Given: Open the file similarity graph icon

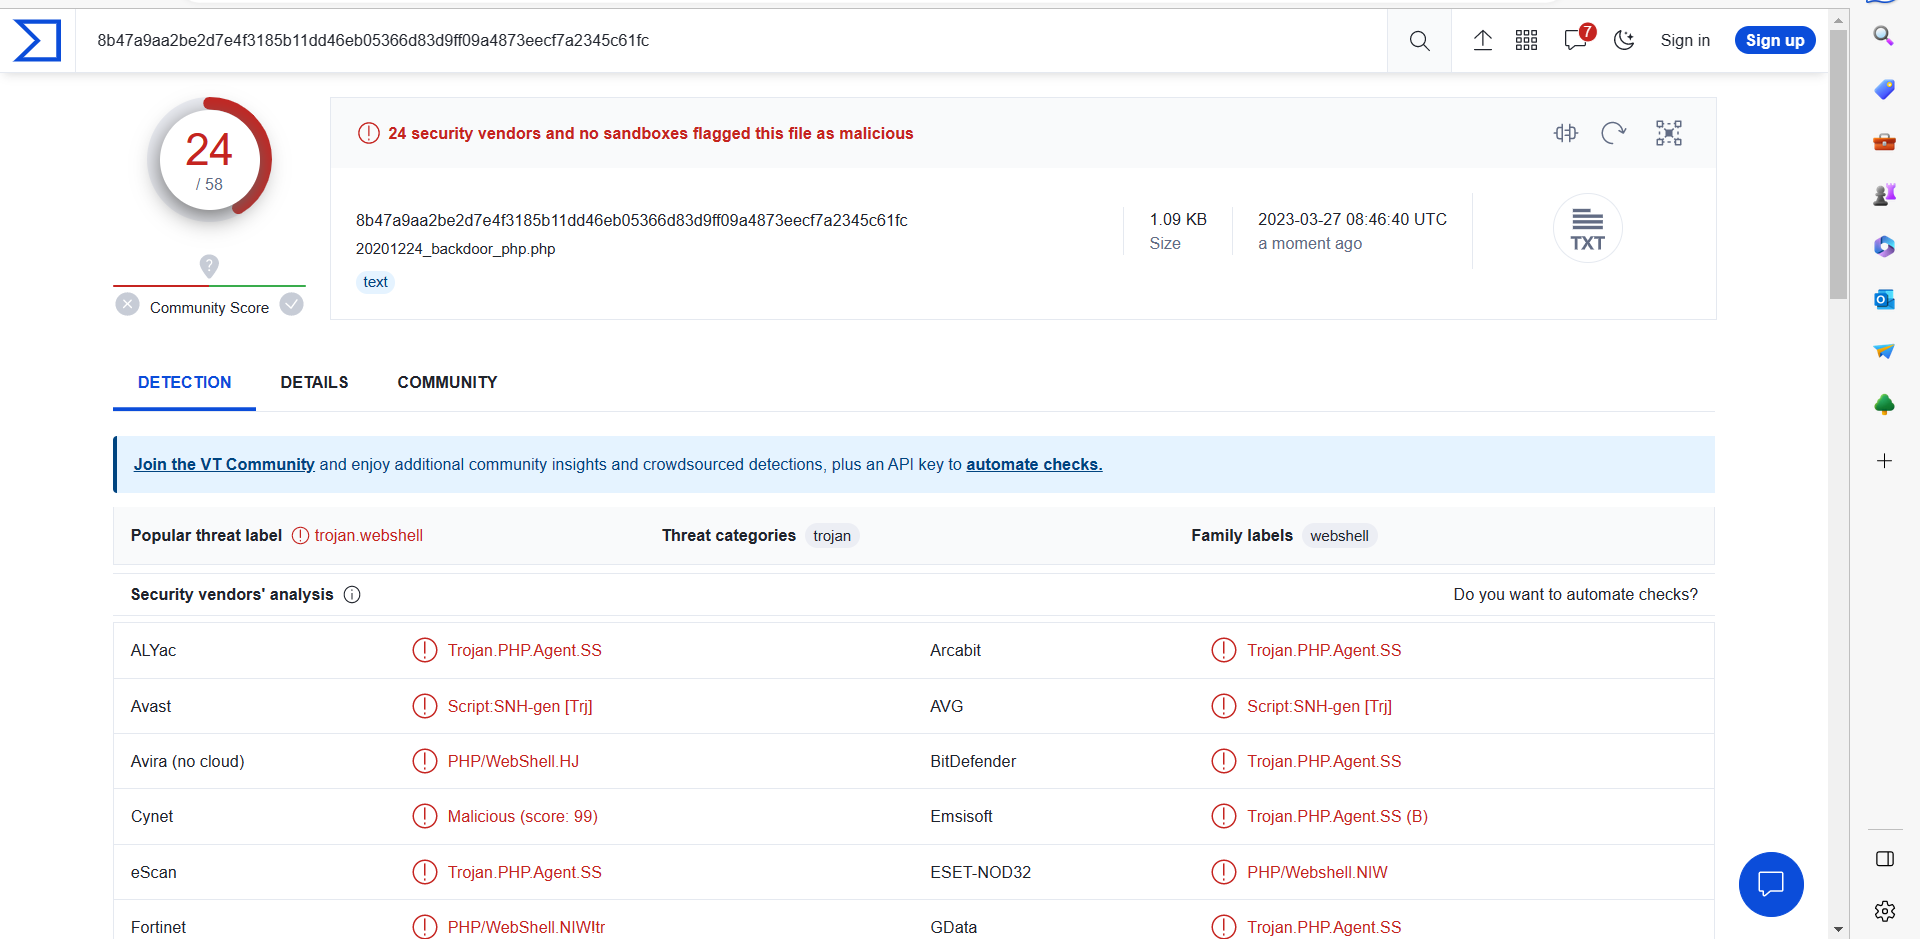Looking at the screenshot, I should (1668, 133).
